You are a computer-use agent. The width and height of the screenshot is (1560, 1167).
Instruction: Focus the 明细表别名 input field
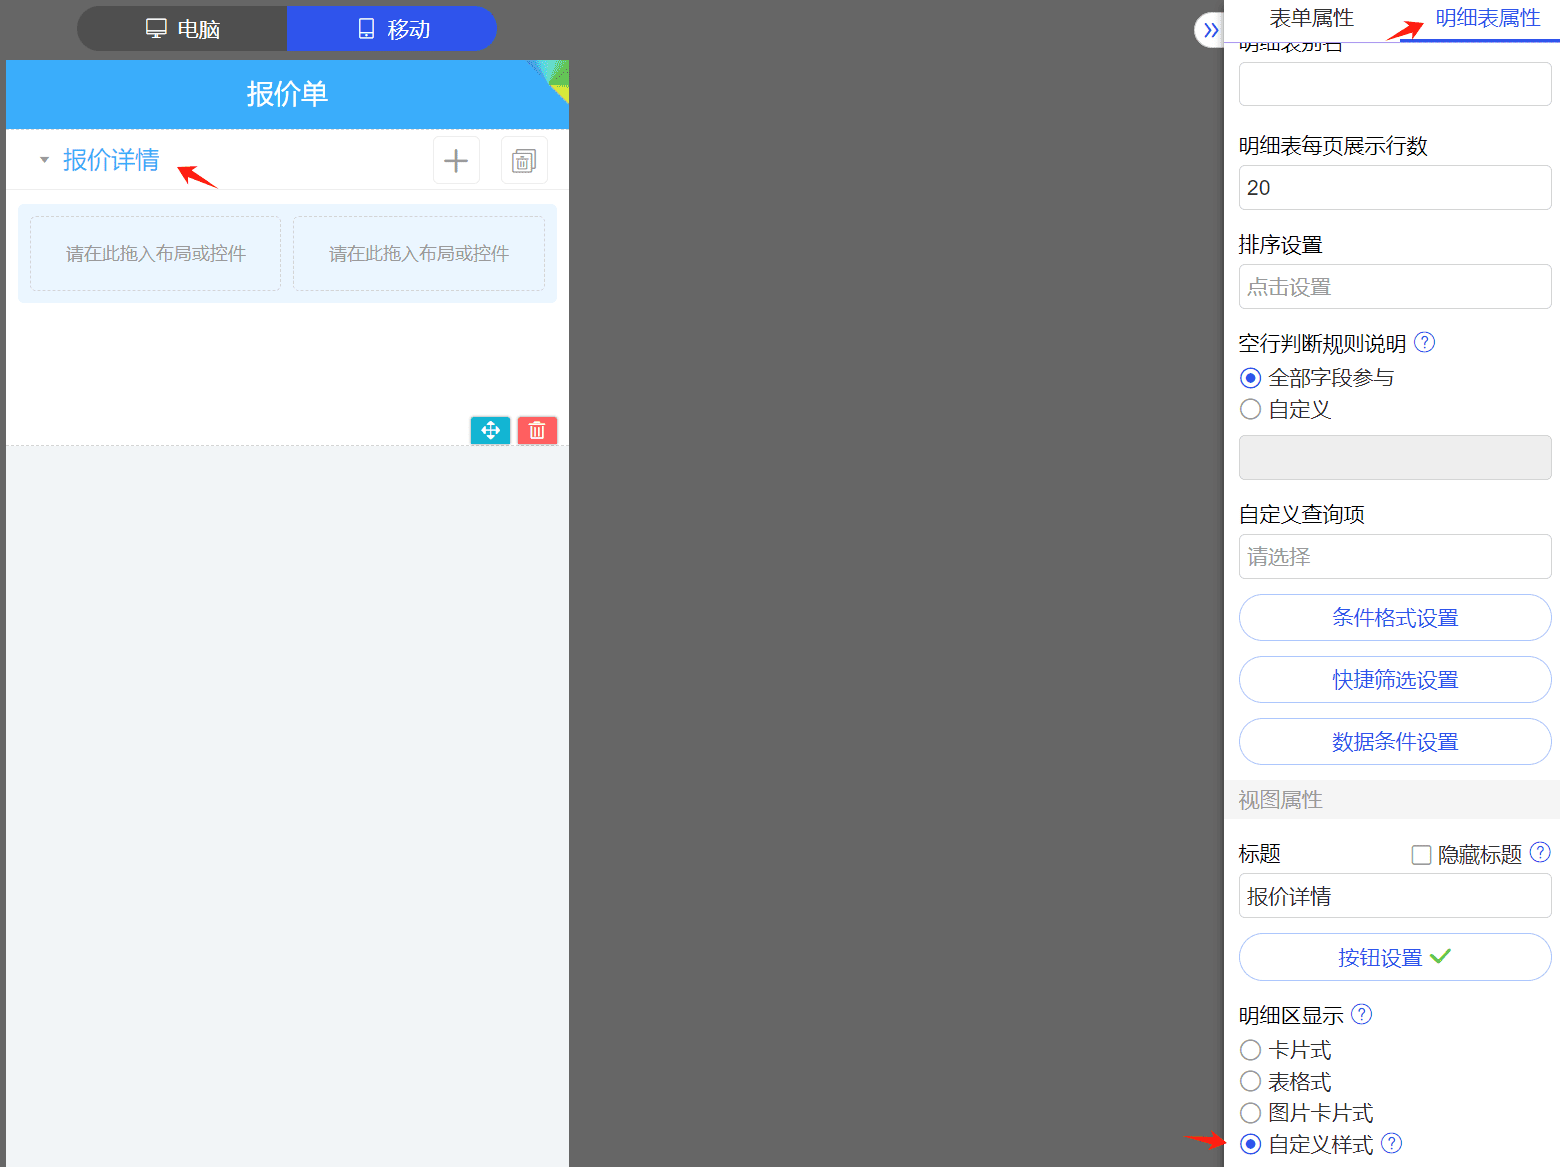coord(1395,84)
